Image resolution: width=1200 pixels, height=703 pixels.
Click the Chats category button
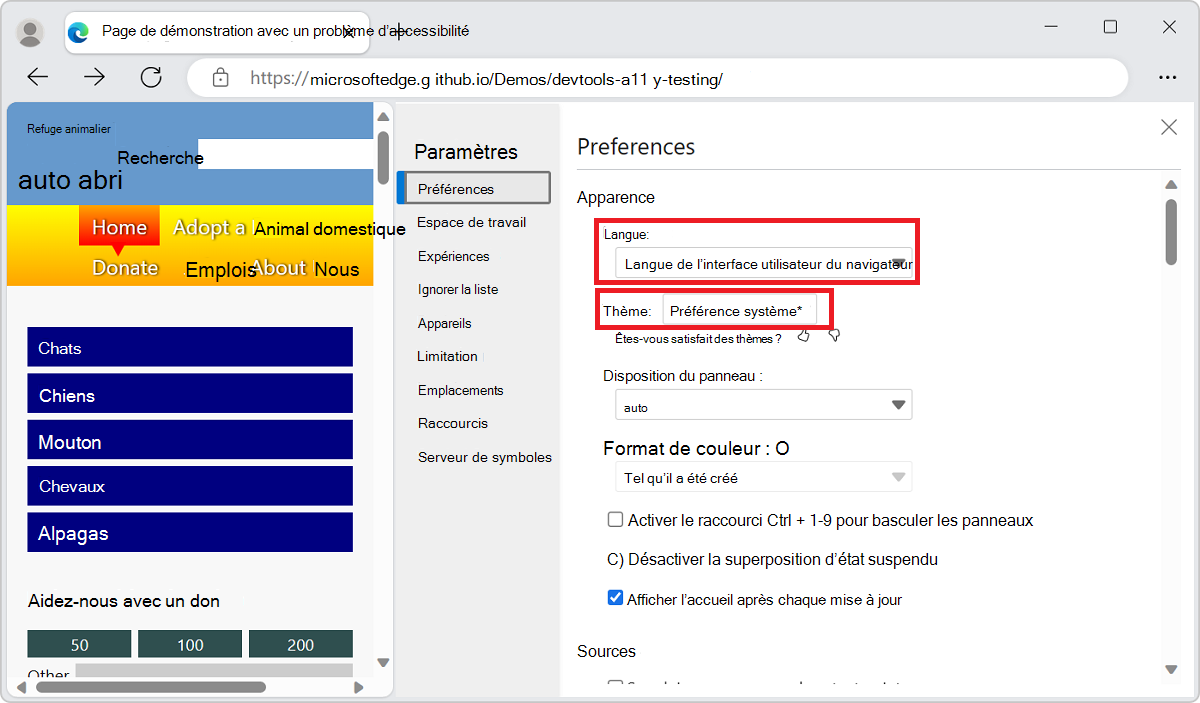pos(189,347)
